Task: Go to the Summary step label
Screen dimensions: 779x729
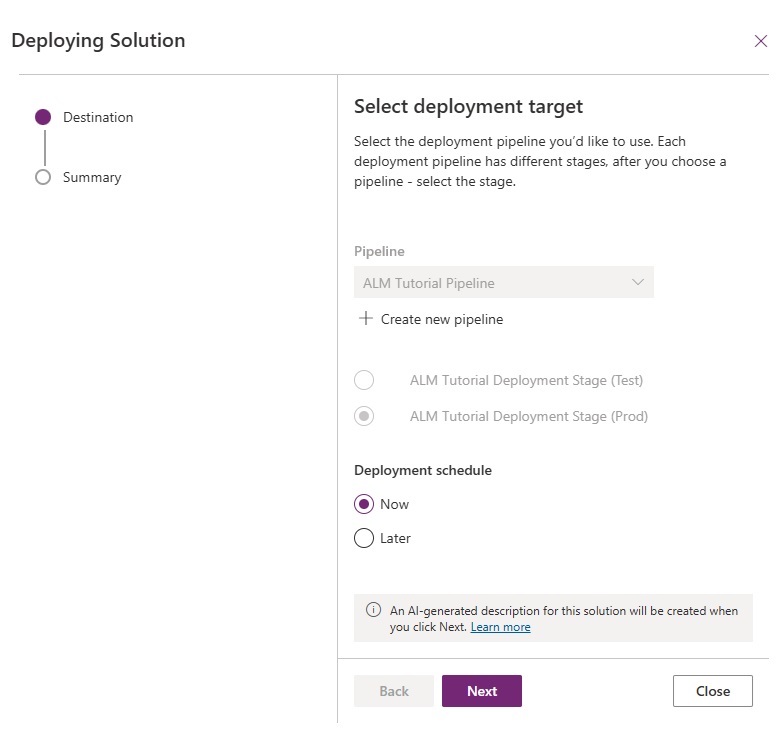Action: [x=92, y=177]
